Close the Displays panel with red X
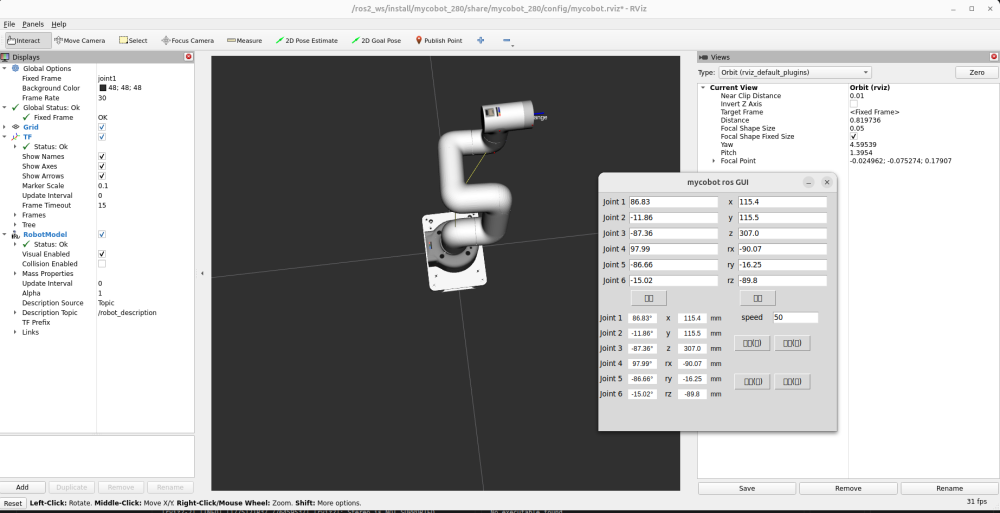This screenshot has height=513, width=1000. coord(188,57)
